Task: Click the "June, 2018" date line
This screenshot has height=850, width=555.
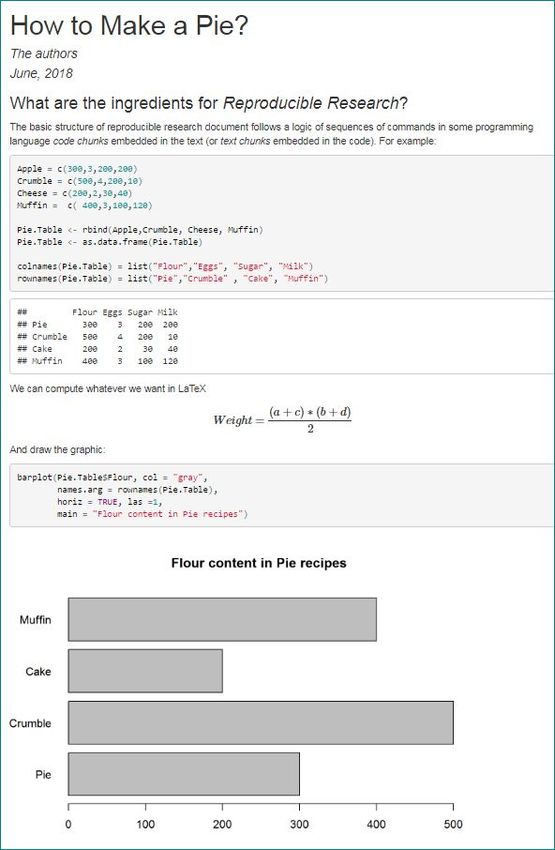Action: tap(41, 73)
